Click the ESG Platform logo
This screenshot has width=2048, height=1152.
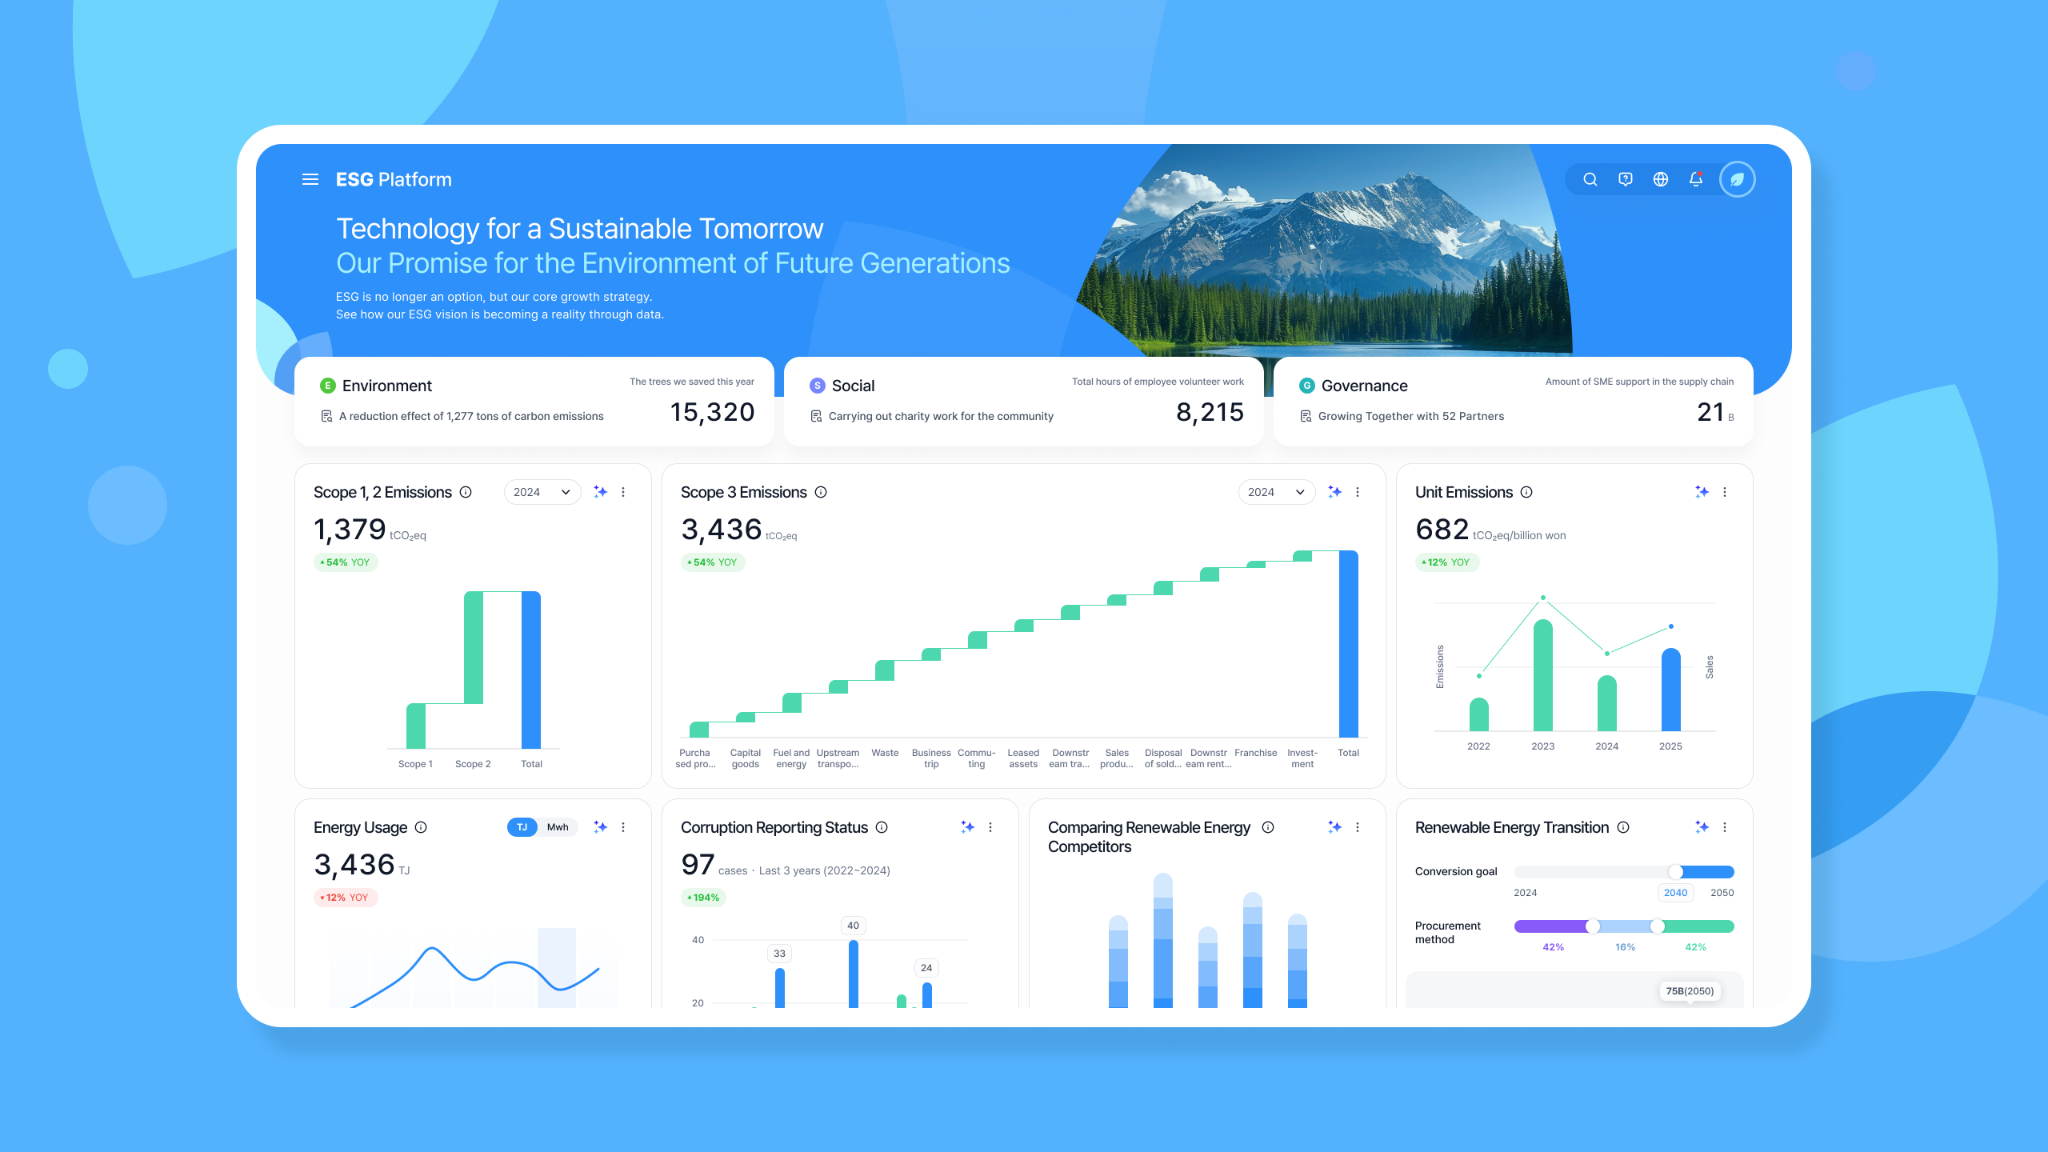[393, 179]
